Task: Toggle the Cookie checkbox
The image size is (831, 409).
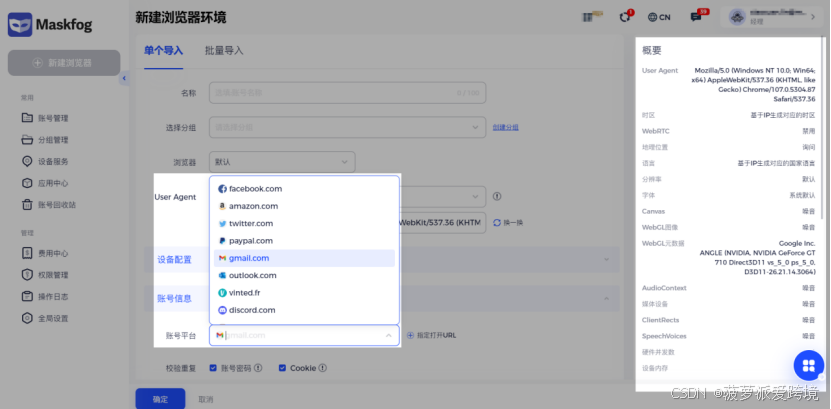Action: click(x=282, y=368)
